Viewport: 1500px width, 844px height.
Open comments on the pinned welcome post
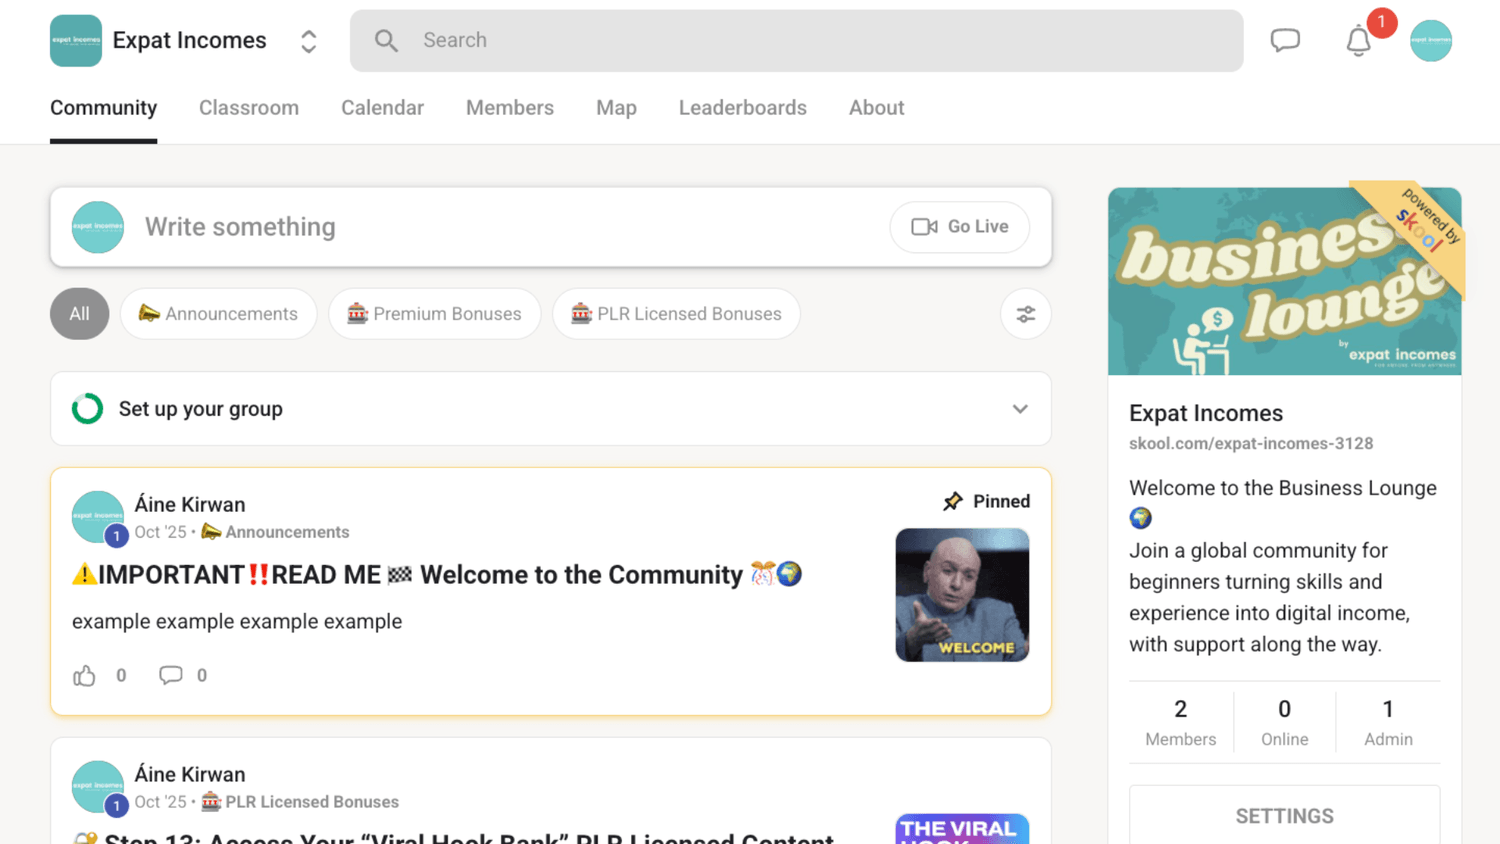171,676
